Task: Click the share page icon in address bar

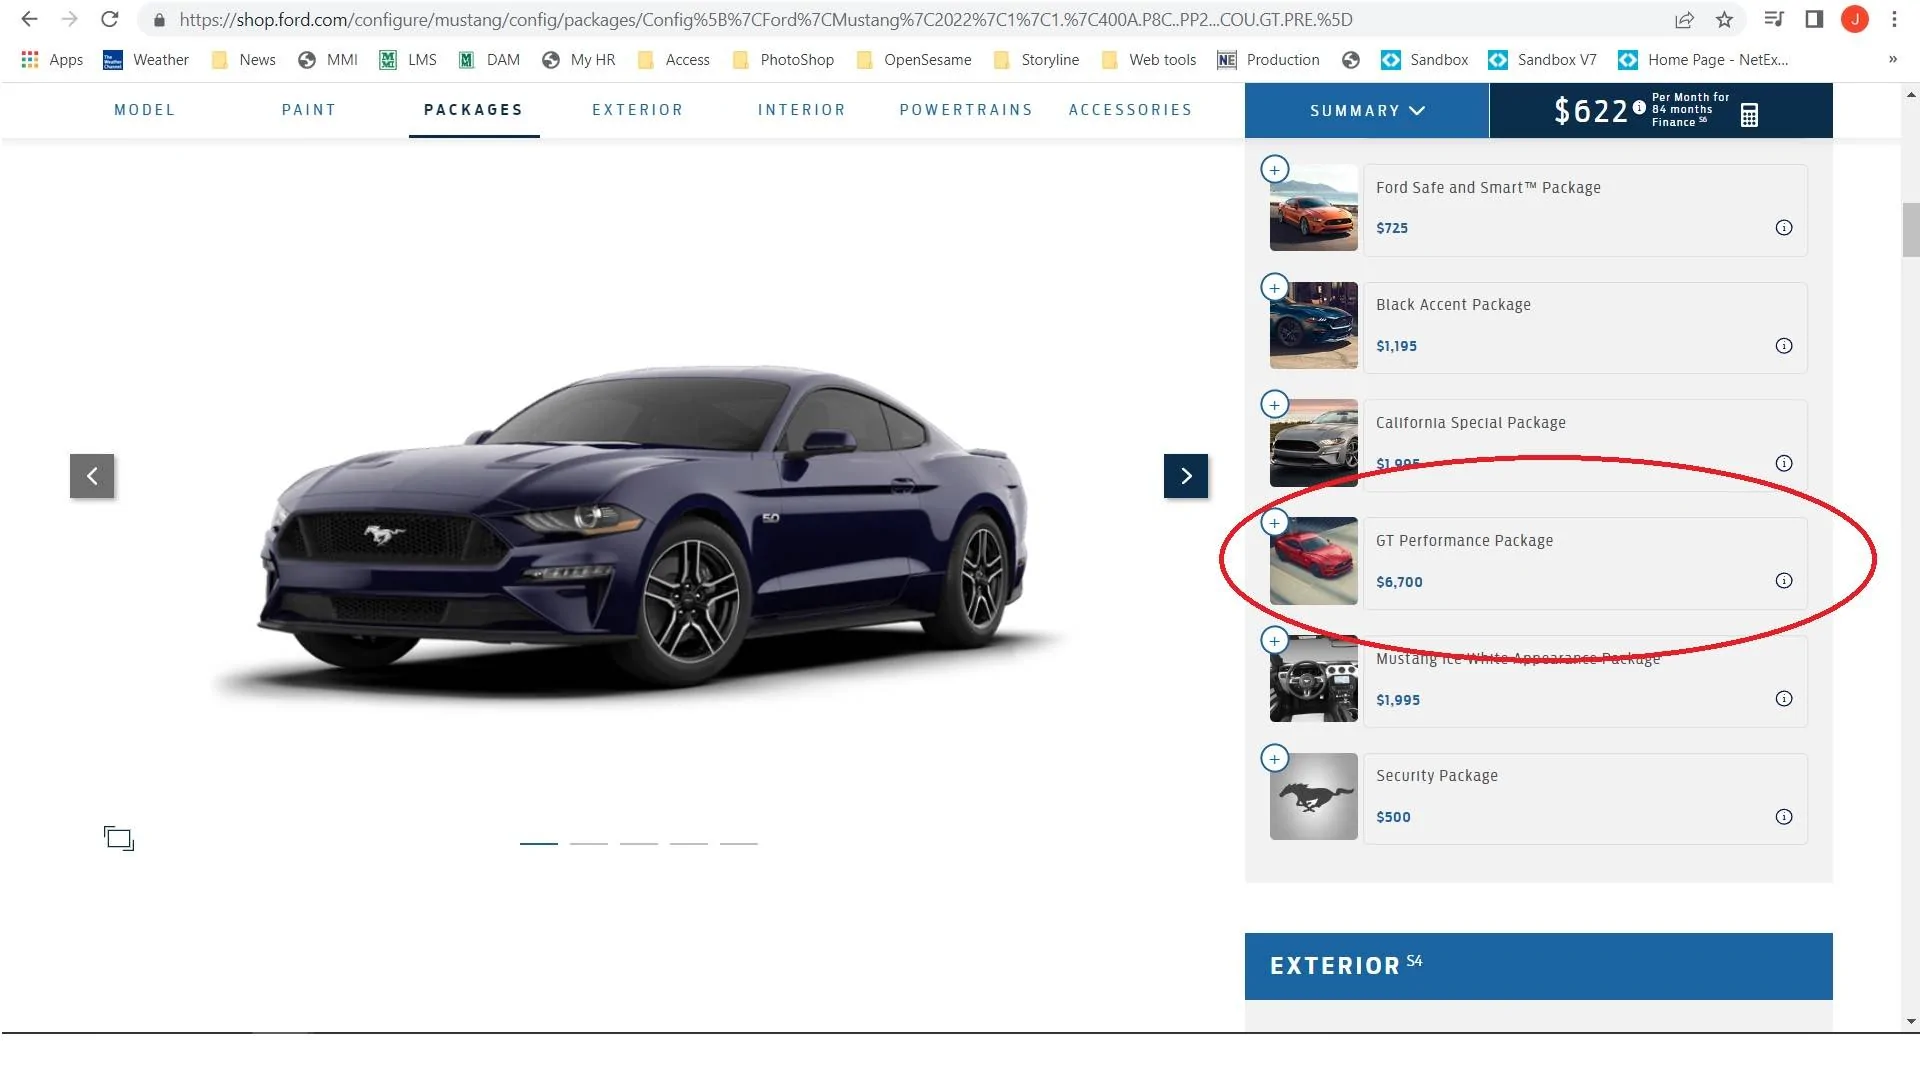Action: tap(1685, 19)
